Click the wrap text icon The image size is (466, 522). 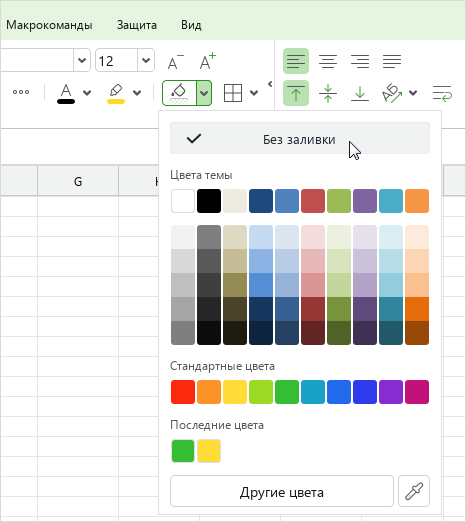(x=442, y=93)
